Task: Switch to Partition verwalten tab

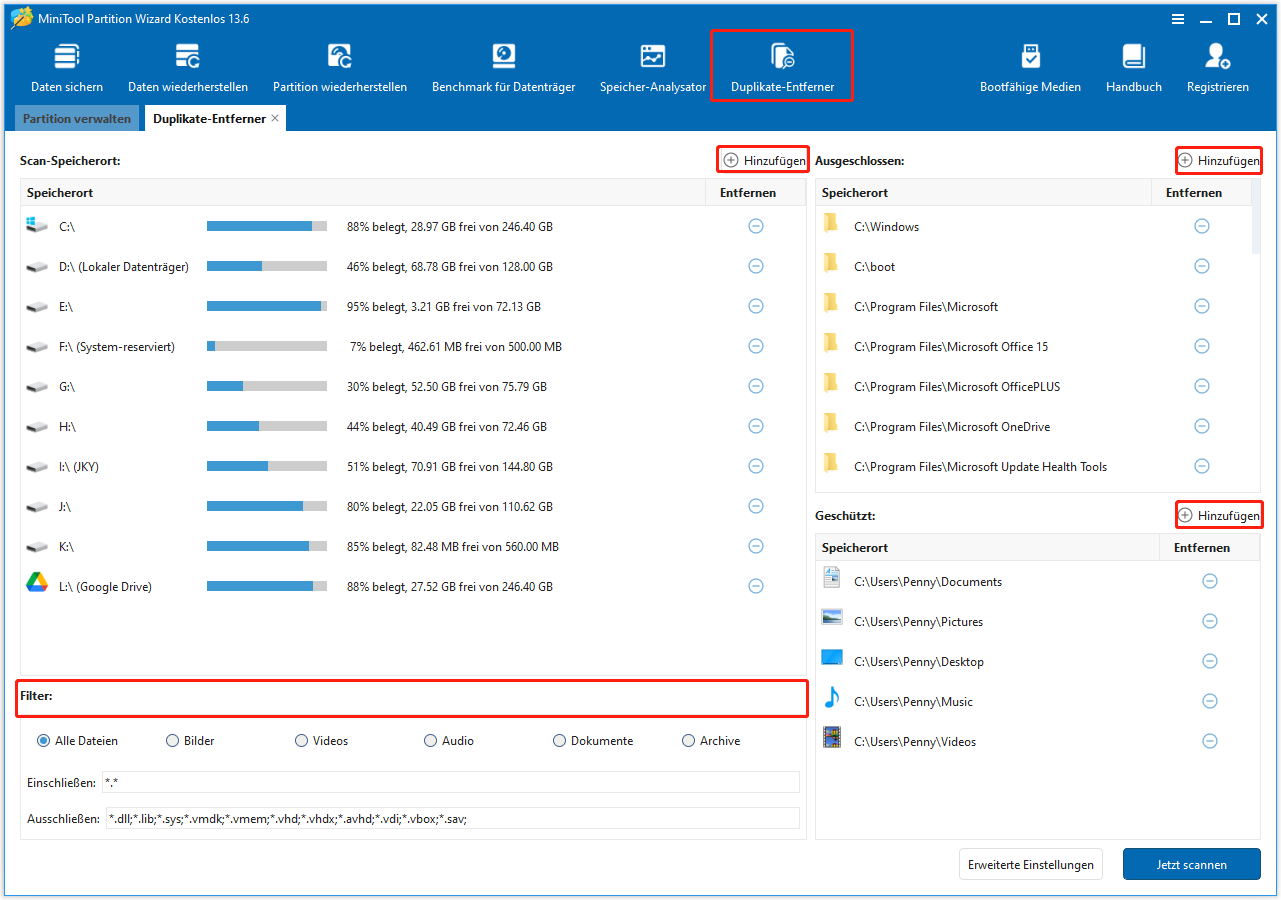Action: 77,118
